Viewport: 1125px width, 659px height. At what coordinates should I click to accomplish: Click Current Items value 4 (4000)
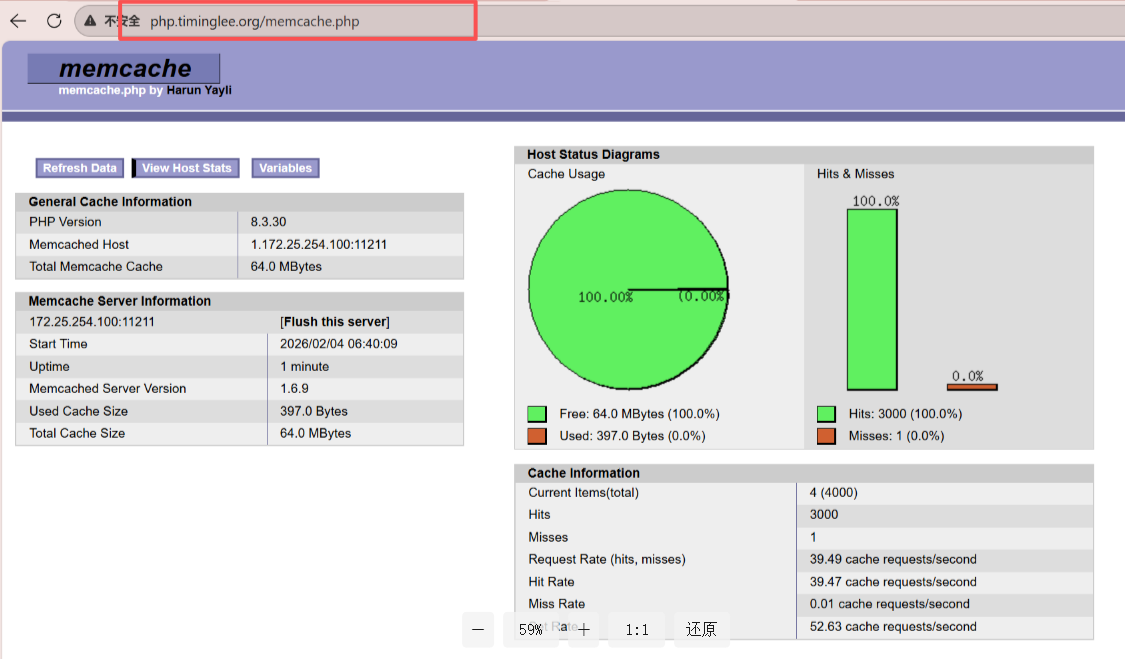pos(834,492)
